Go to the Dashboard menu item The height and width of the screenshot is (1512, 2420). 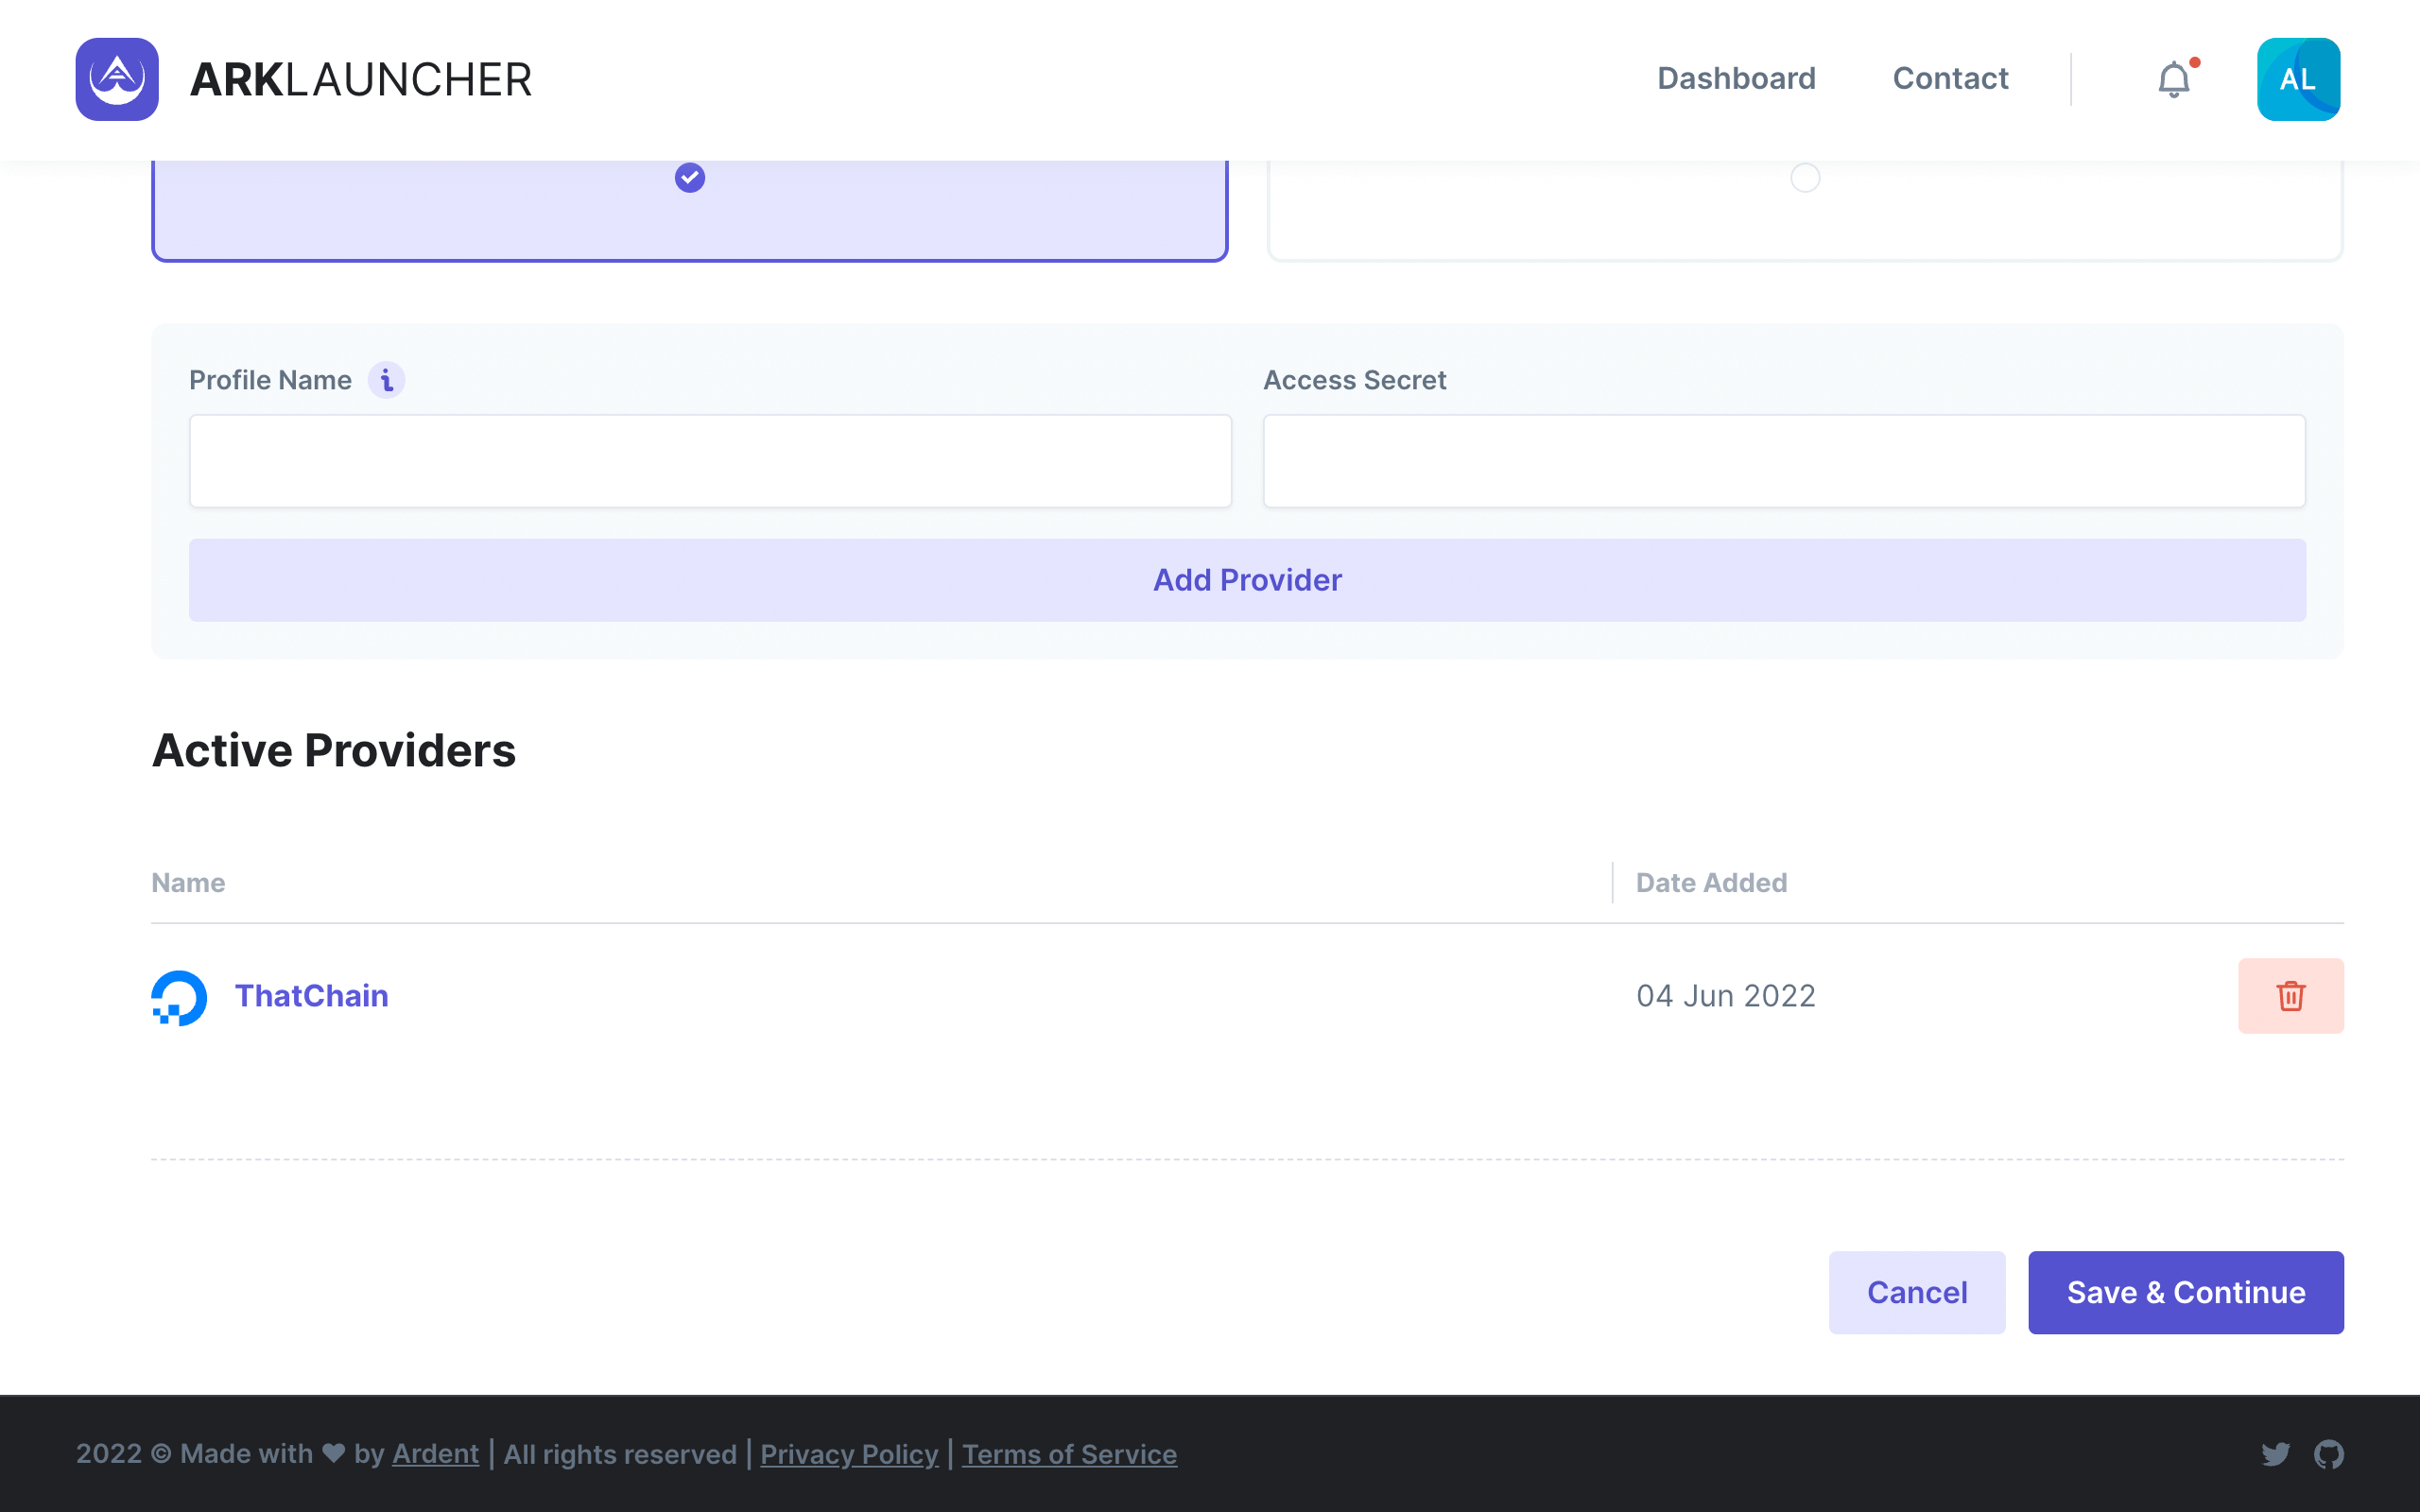[x=1736, y=79]
